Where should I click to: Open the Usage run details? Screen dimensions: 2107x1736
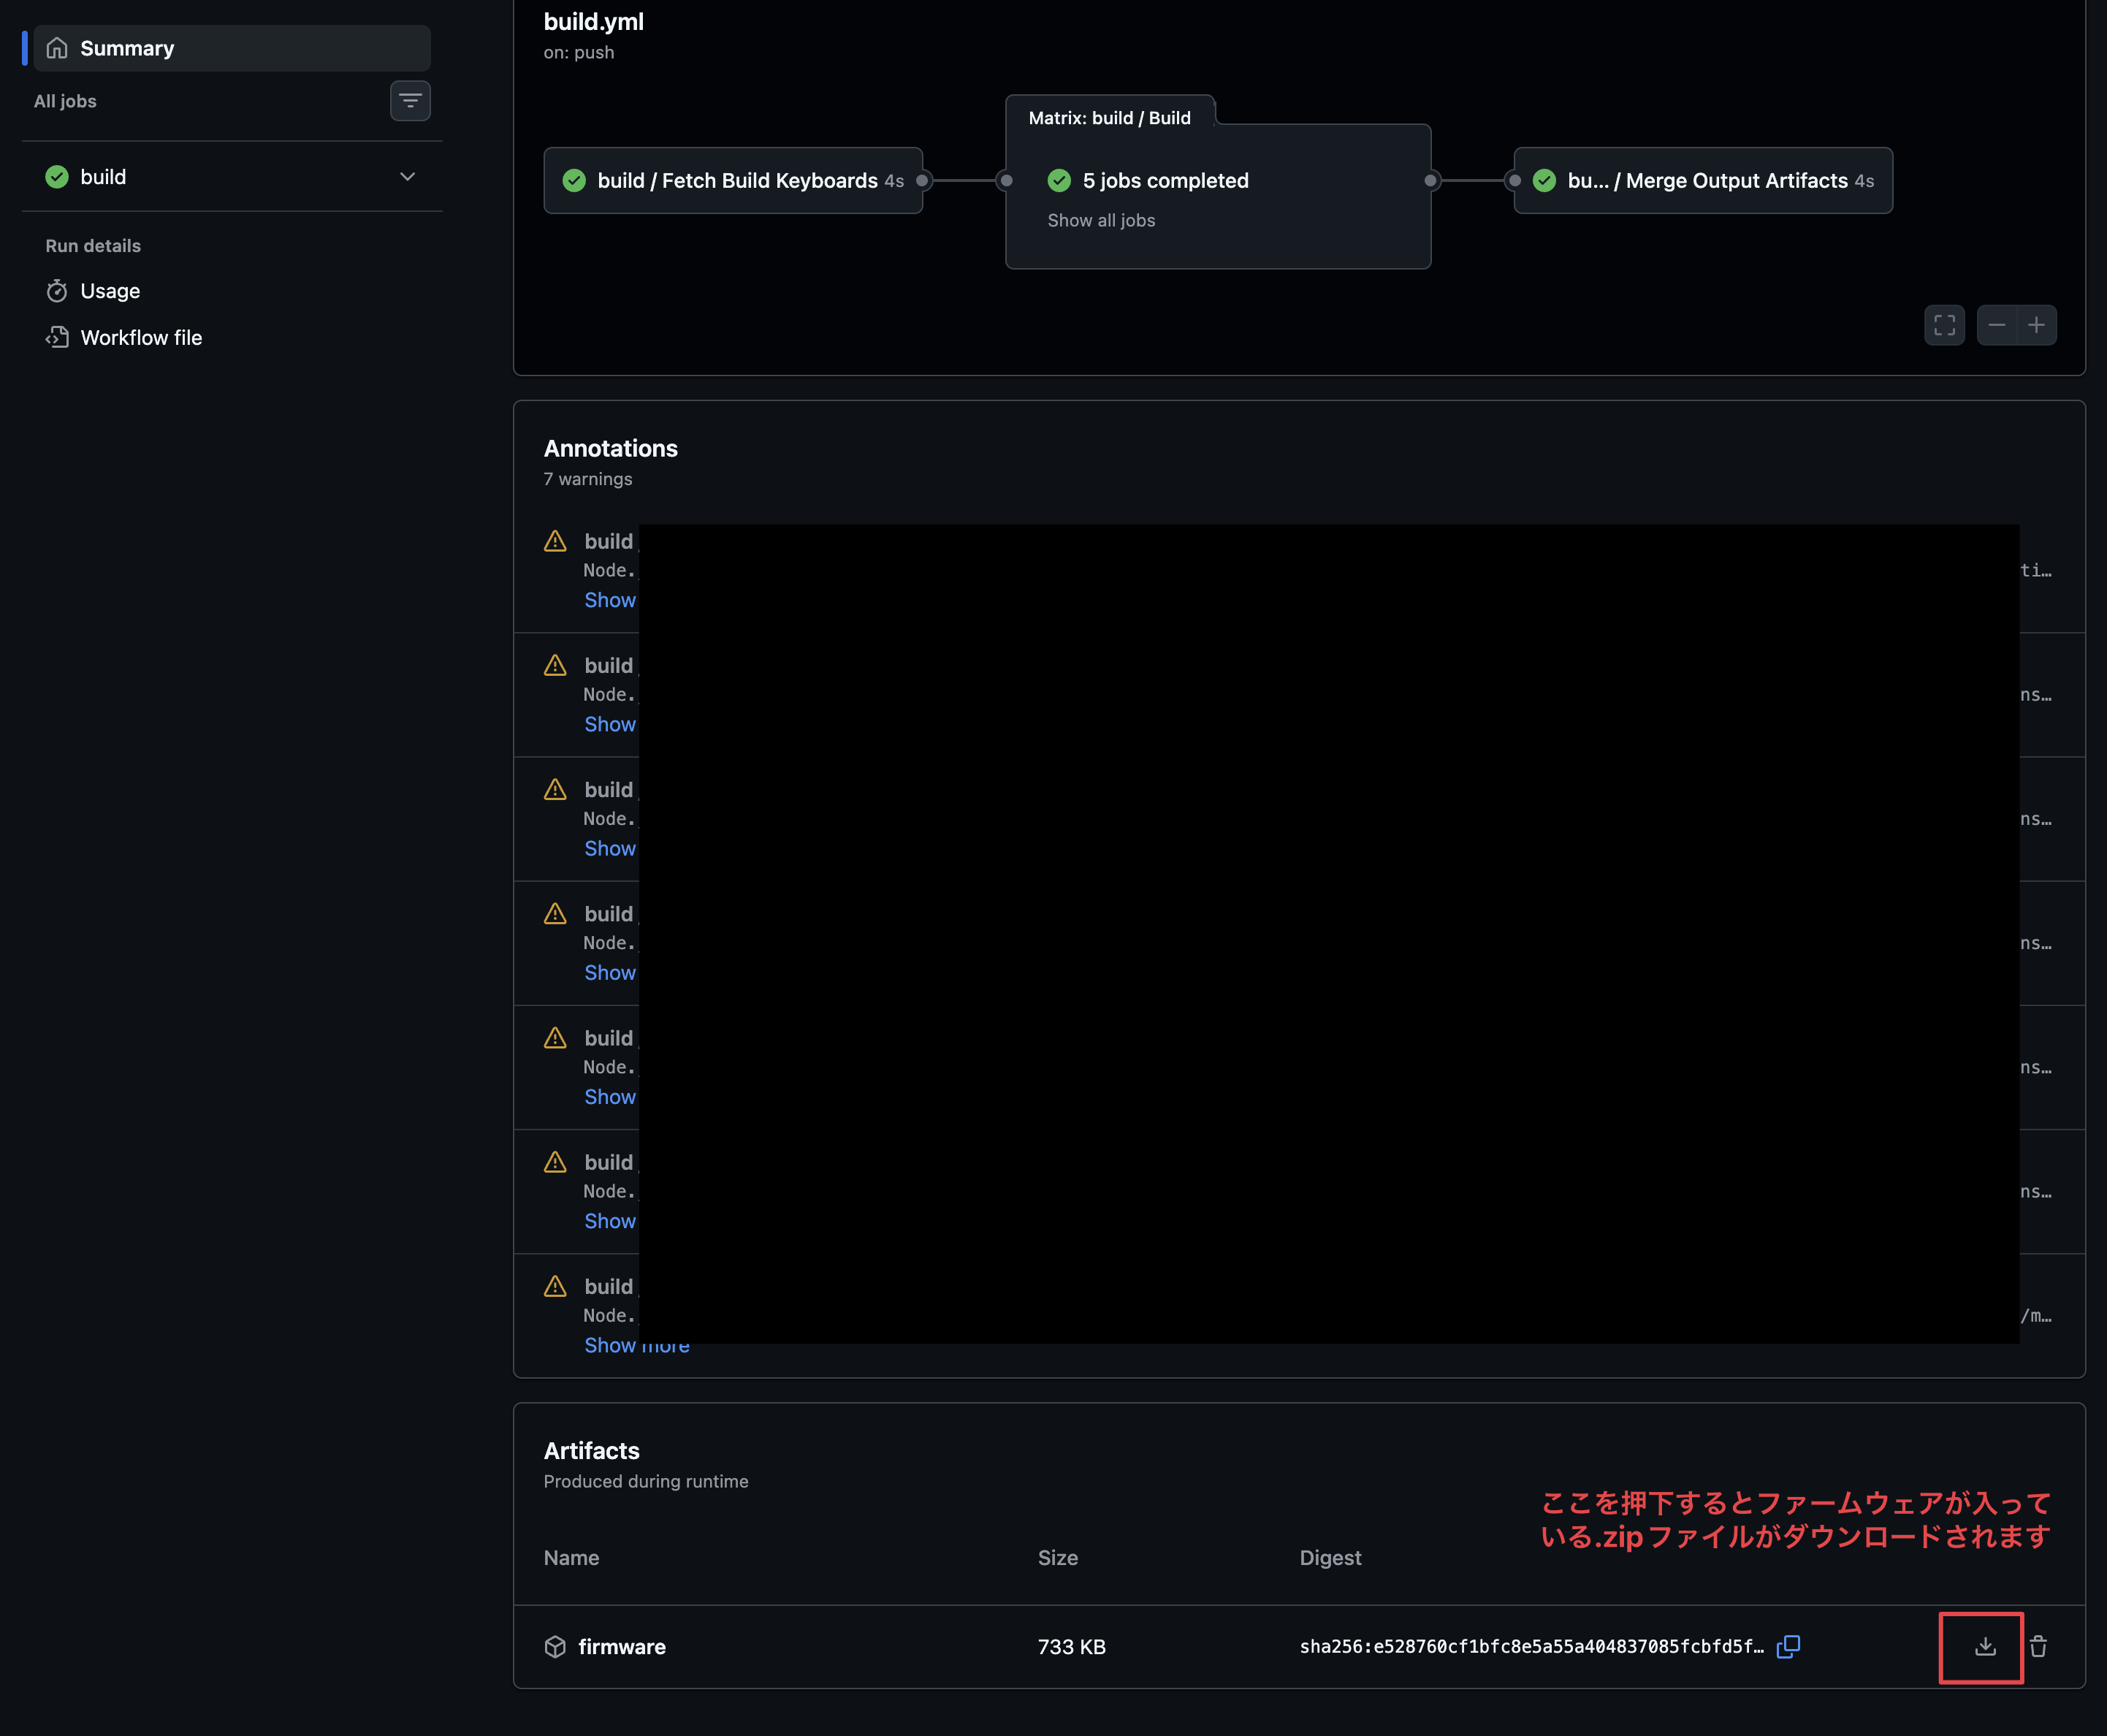(110, 291)
